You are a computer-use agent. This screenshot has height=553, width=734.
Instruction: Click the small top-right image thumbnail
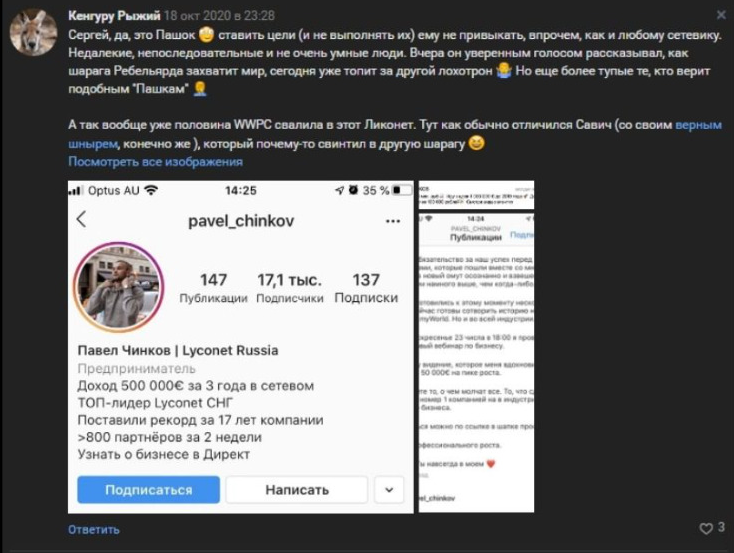click(x=476, y=195)
